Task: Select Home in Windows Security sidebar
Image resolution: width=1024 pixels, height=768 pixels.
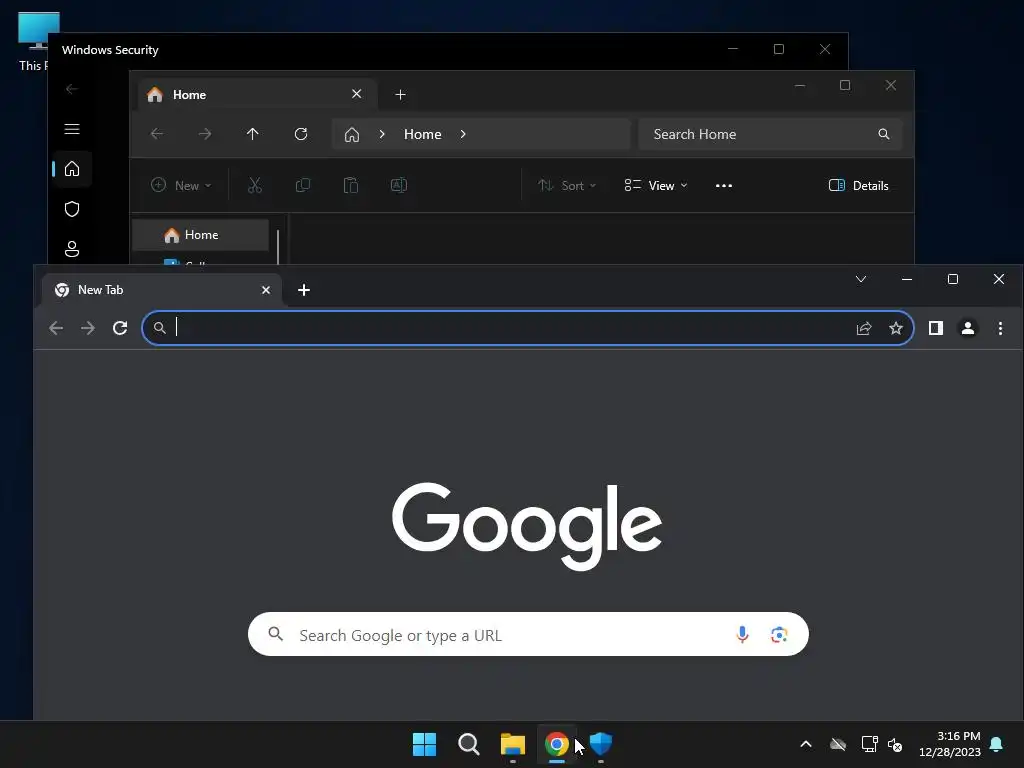Action: tap(72, 169)
